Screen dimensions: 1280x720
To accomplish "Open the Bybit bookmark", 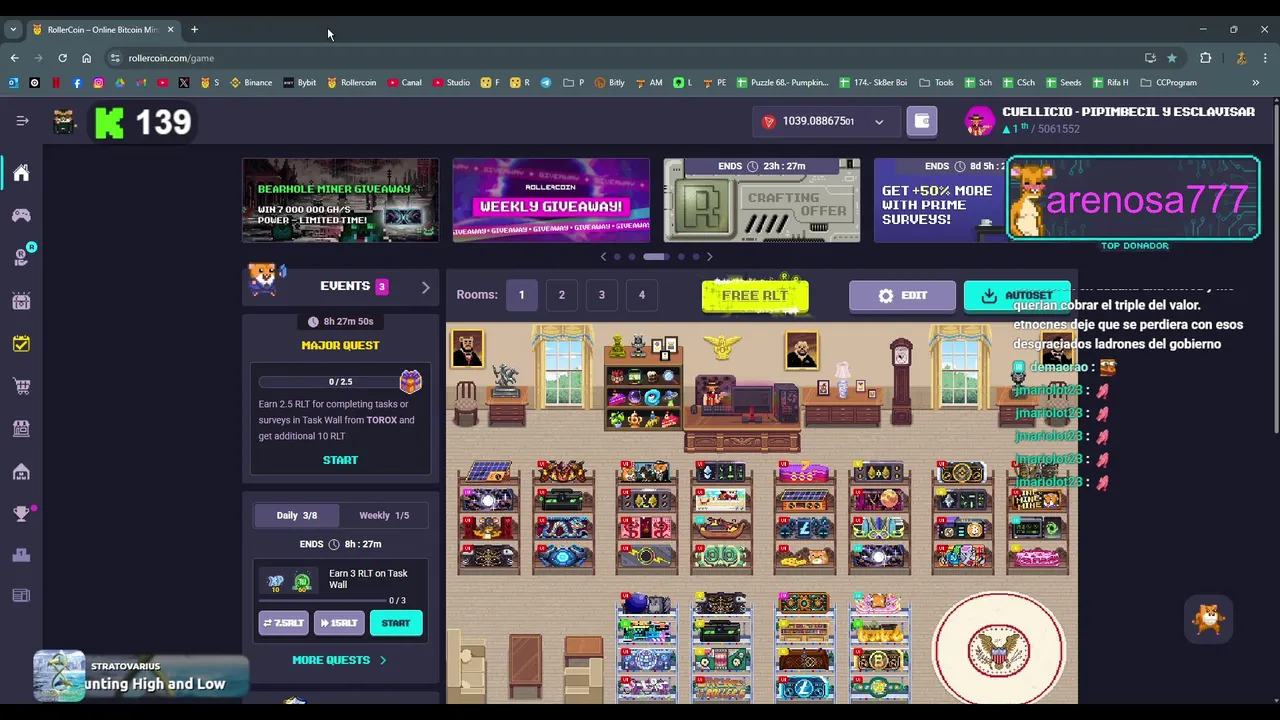I will click(x=300, y=82).
